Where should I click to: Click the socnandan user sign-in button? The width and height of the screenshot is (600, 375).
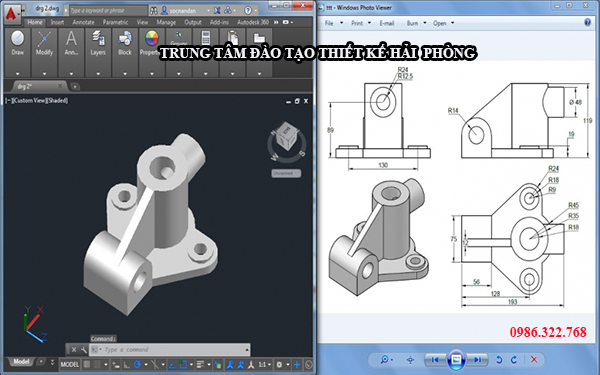(x=183, y=10)
